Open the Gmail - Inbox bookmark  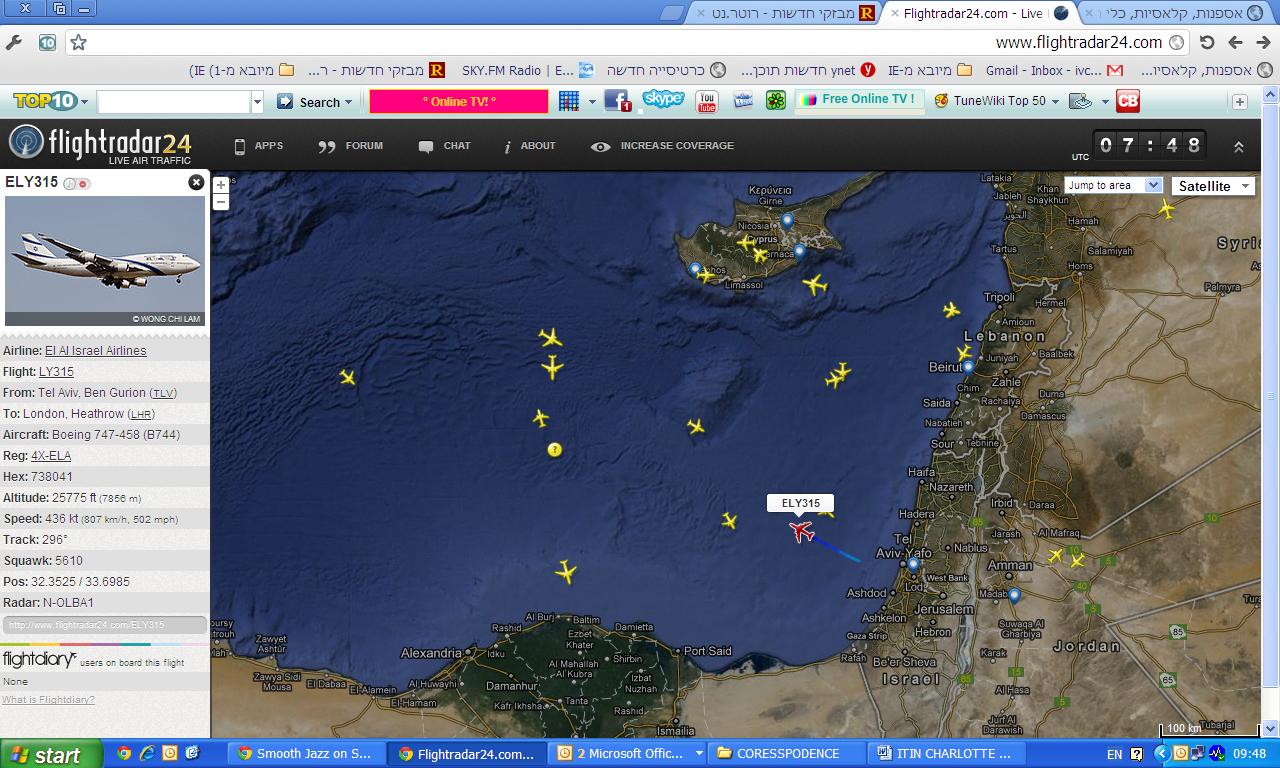pyautogui.click(x=1054, y=71)
